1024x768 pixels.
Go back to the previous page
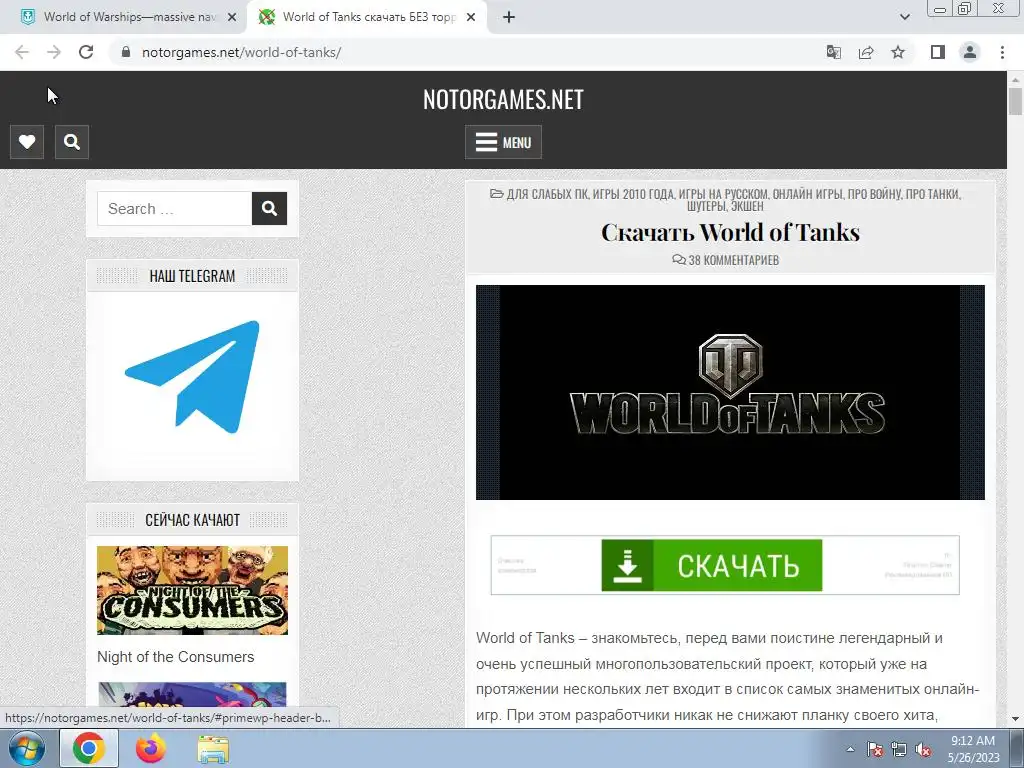22,52
